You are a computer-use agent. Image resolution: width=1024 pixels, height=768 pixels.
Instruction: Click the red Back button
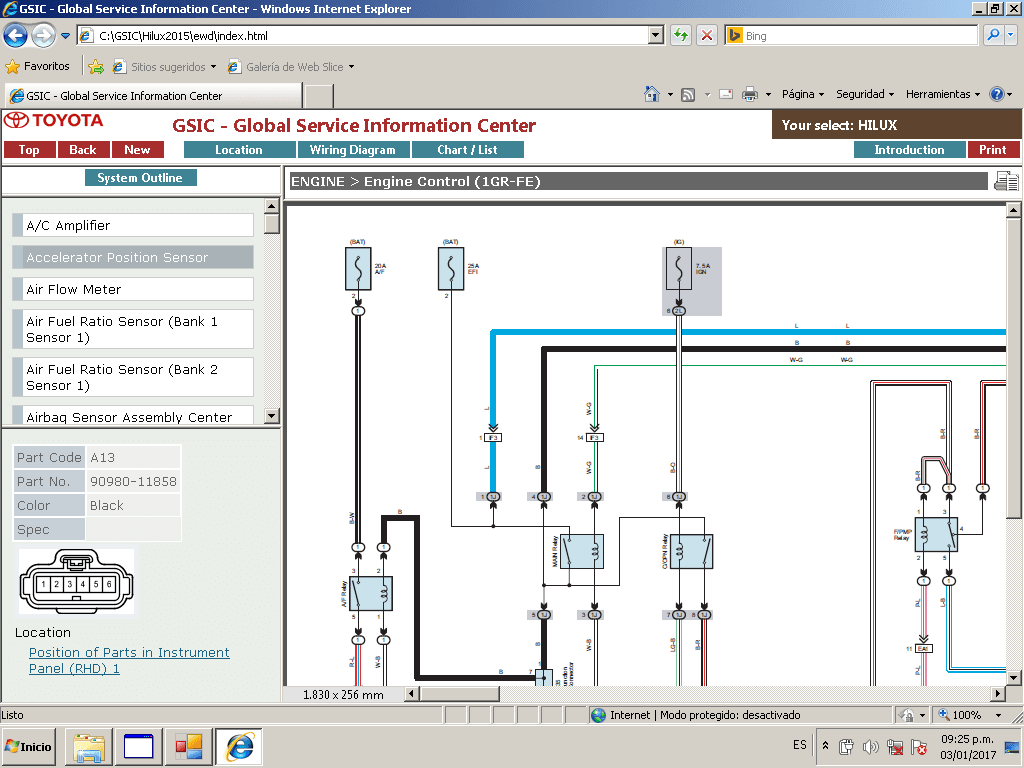[83, 150]
